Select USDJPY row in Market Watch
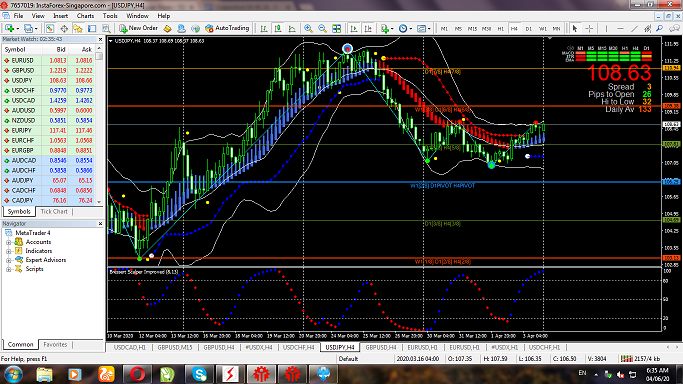The image size is (683, 384). tap(48, 81)
